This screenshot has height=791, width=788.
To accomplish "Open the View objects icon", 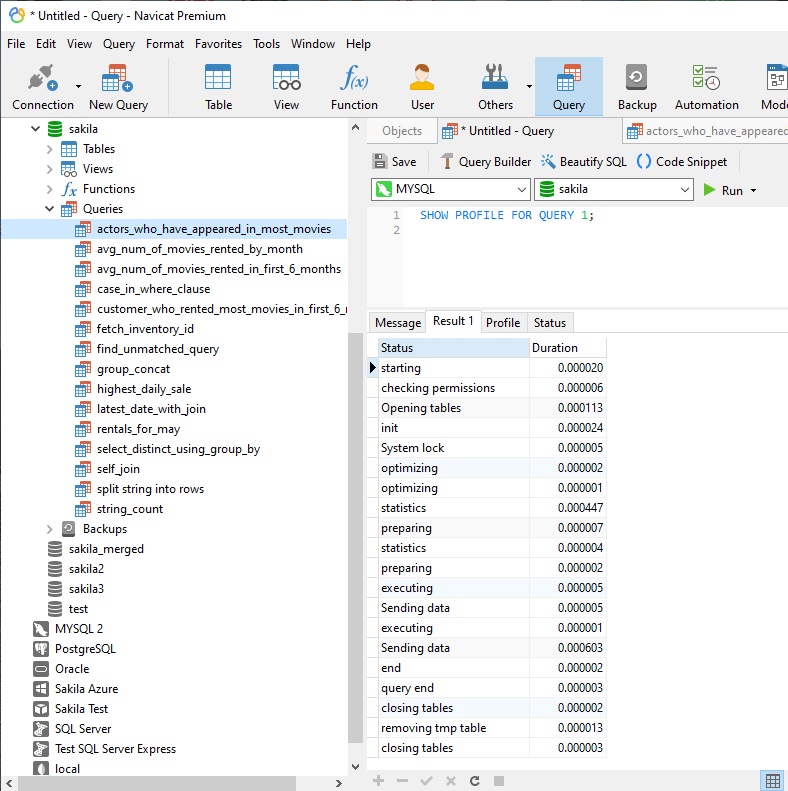I will [286, 87].
